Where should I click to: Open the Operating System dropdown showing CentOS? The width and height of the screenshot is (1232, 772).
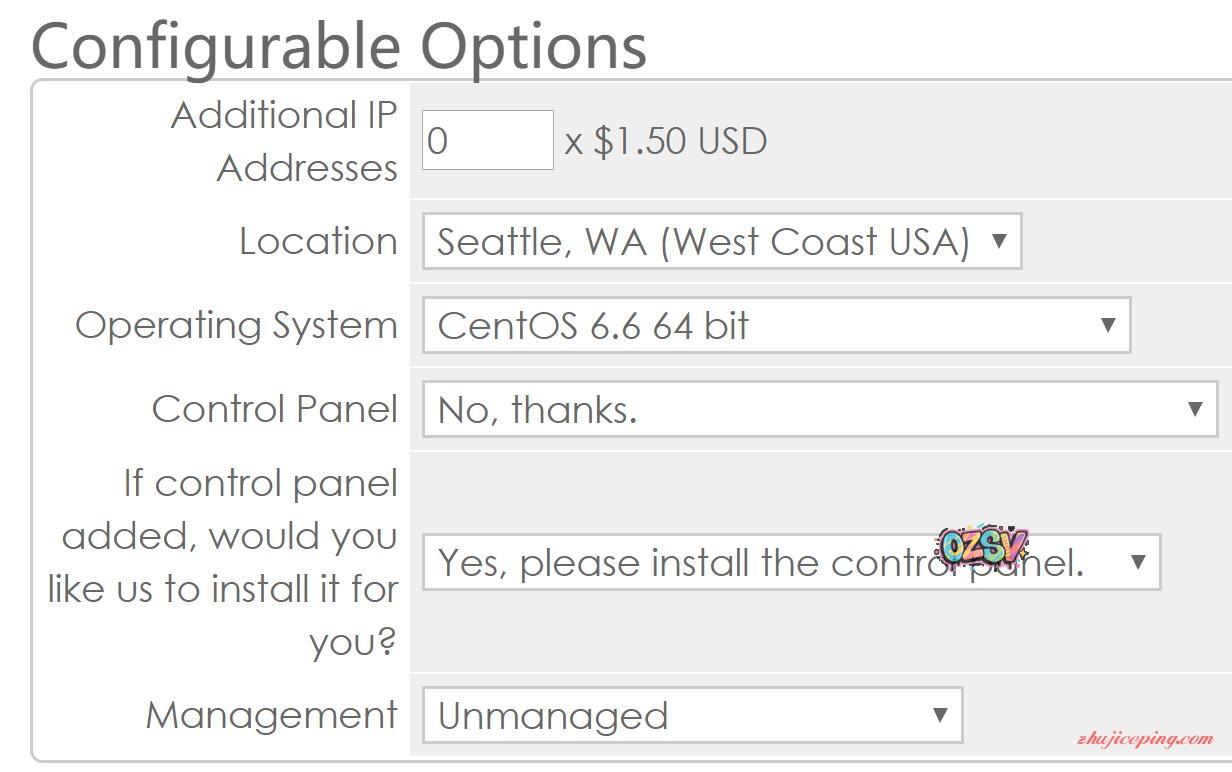pyautogui.click(x=760, y=325)
